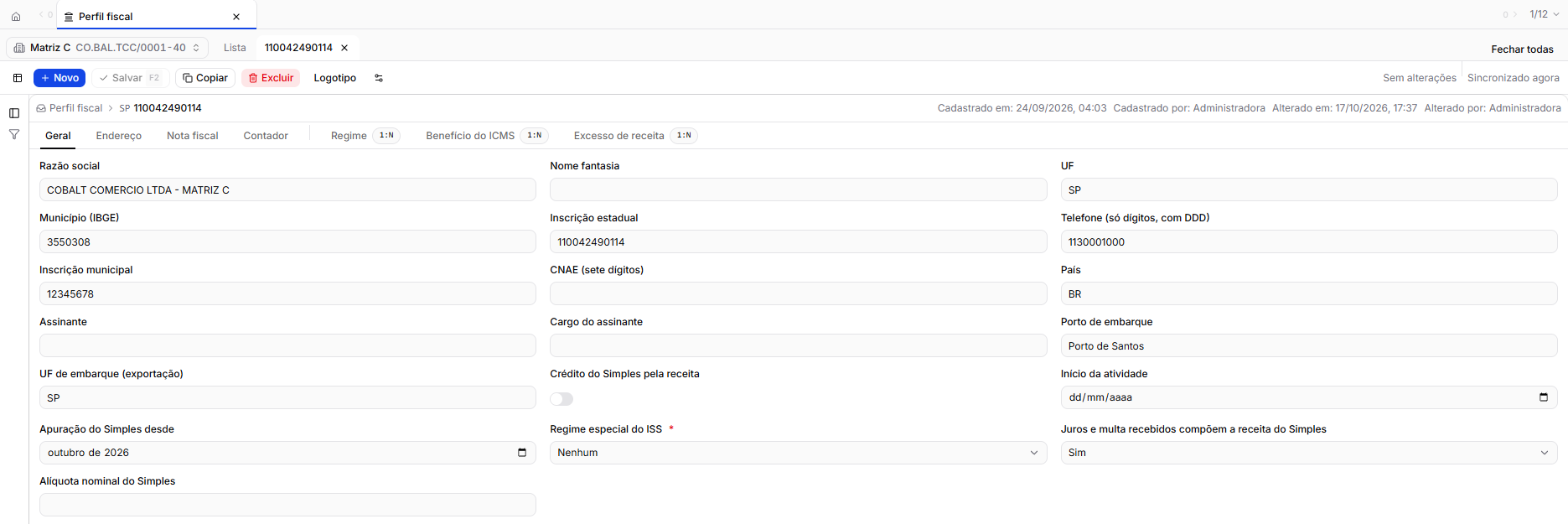This screenshot has height=524, width=1568.
Task: Click the Inscrição estadual field
Action: point(798,242)
